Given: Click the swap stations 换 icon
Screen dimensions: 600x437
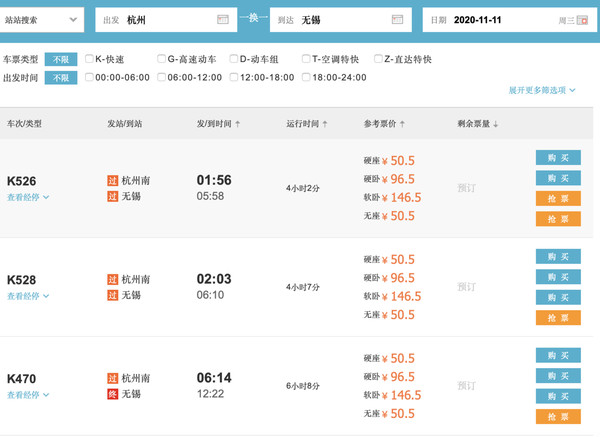Looking at the screenshot, I should point(253,18).
